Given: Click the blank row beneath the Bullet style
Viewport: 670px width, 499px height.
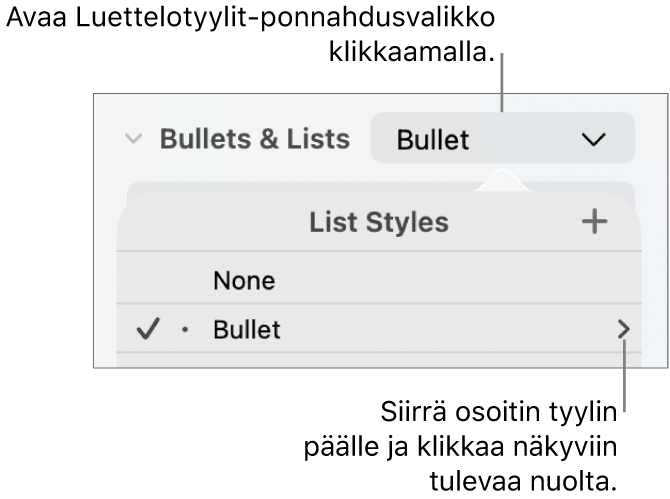Looking at the screenshot, I should click(x=378, y=360).
